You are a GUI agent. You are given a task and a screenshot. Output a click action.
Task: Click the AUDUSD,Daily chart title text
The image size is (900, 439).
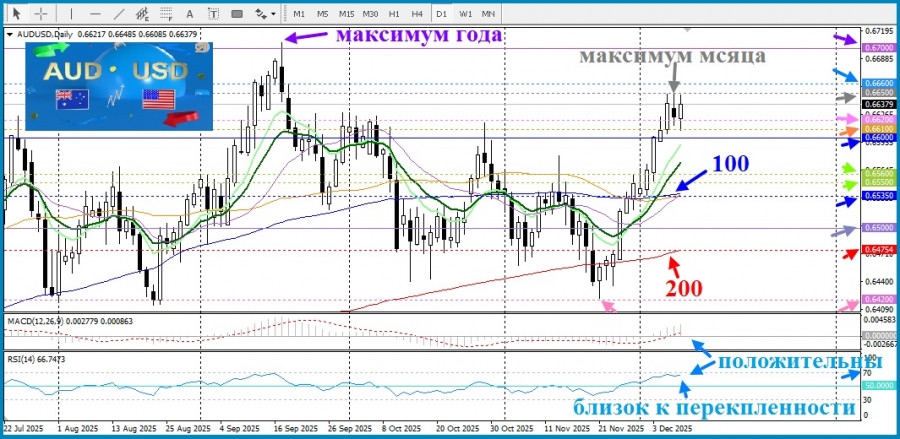[44, 34]
